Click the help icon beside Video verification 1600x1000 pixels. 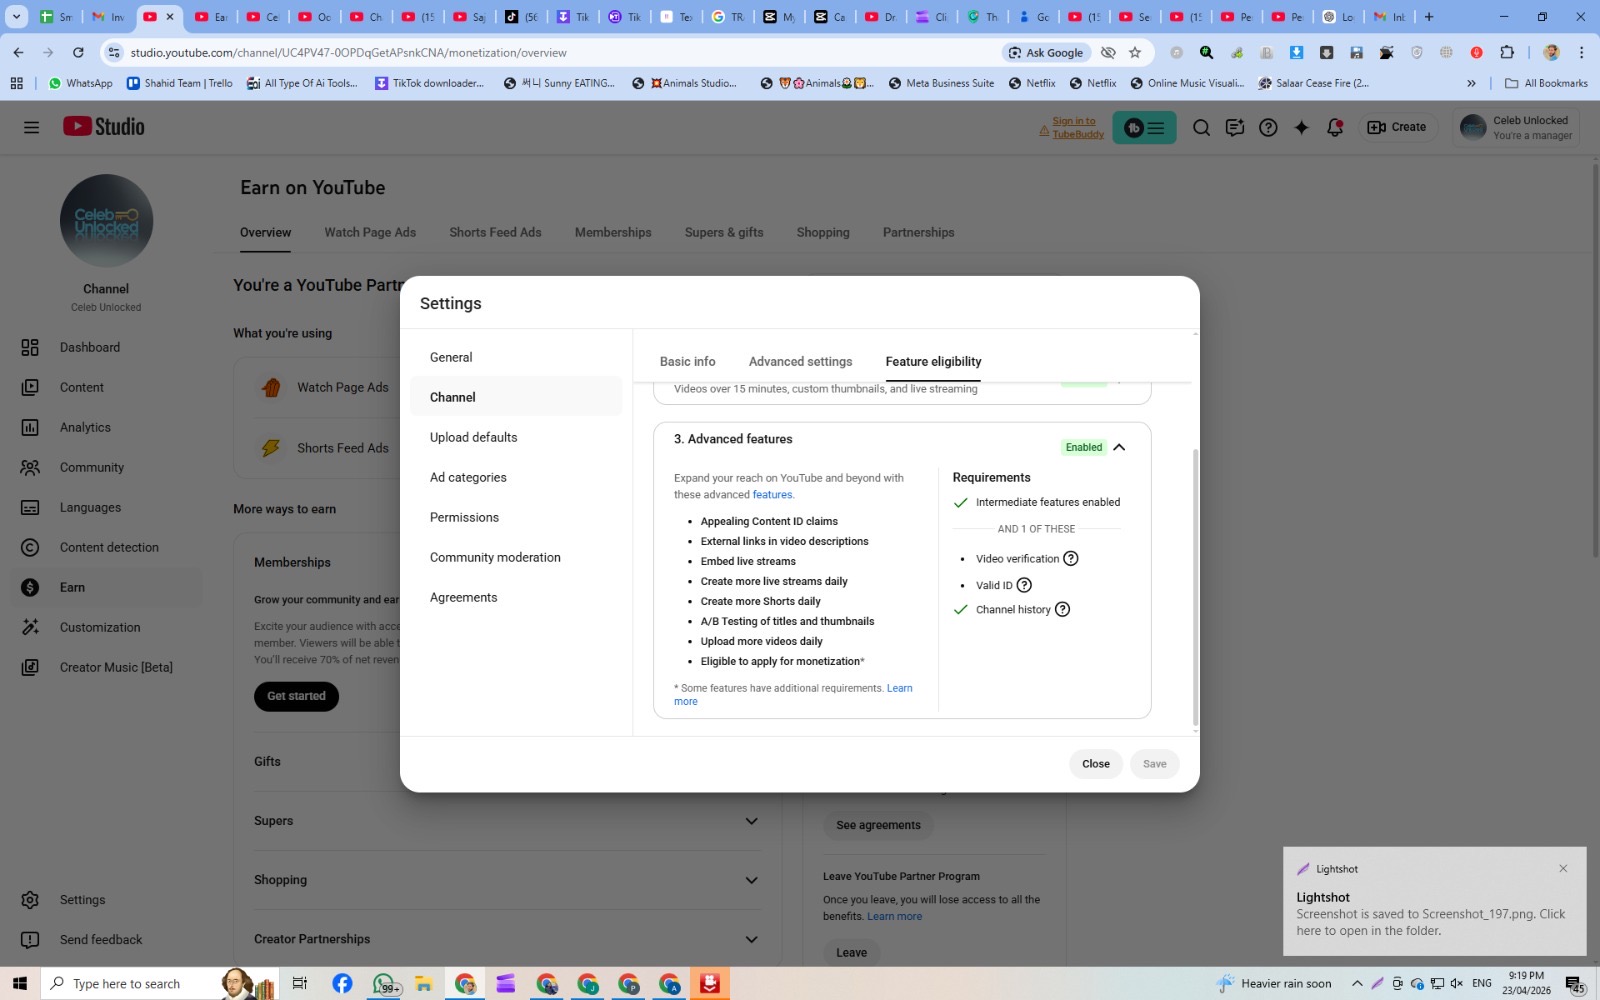[x=1071, y=559]
